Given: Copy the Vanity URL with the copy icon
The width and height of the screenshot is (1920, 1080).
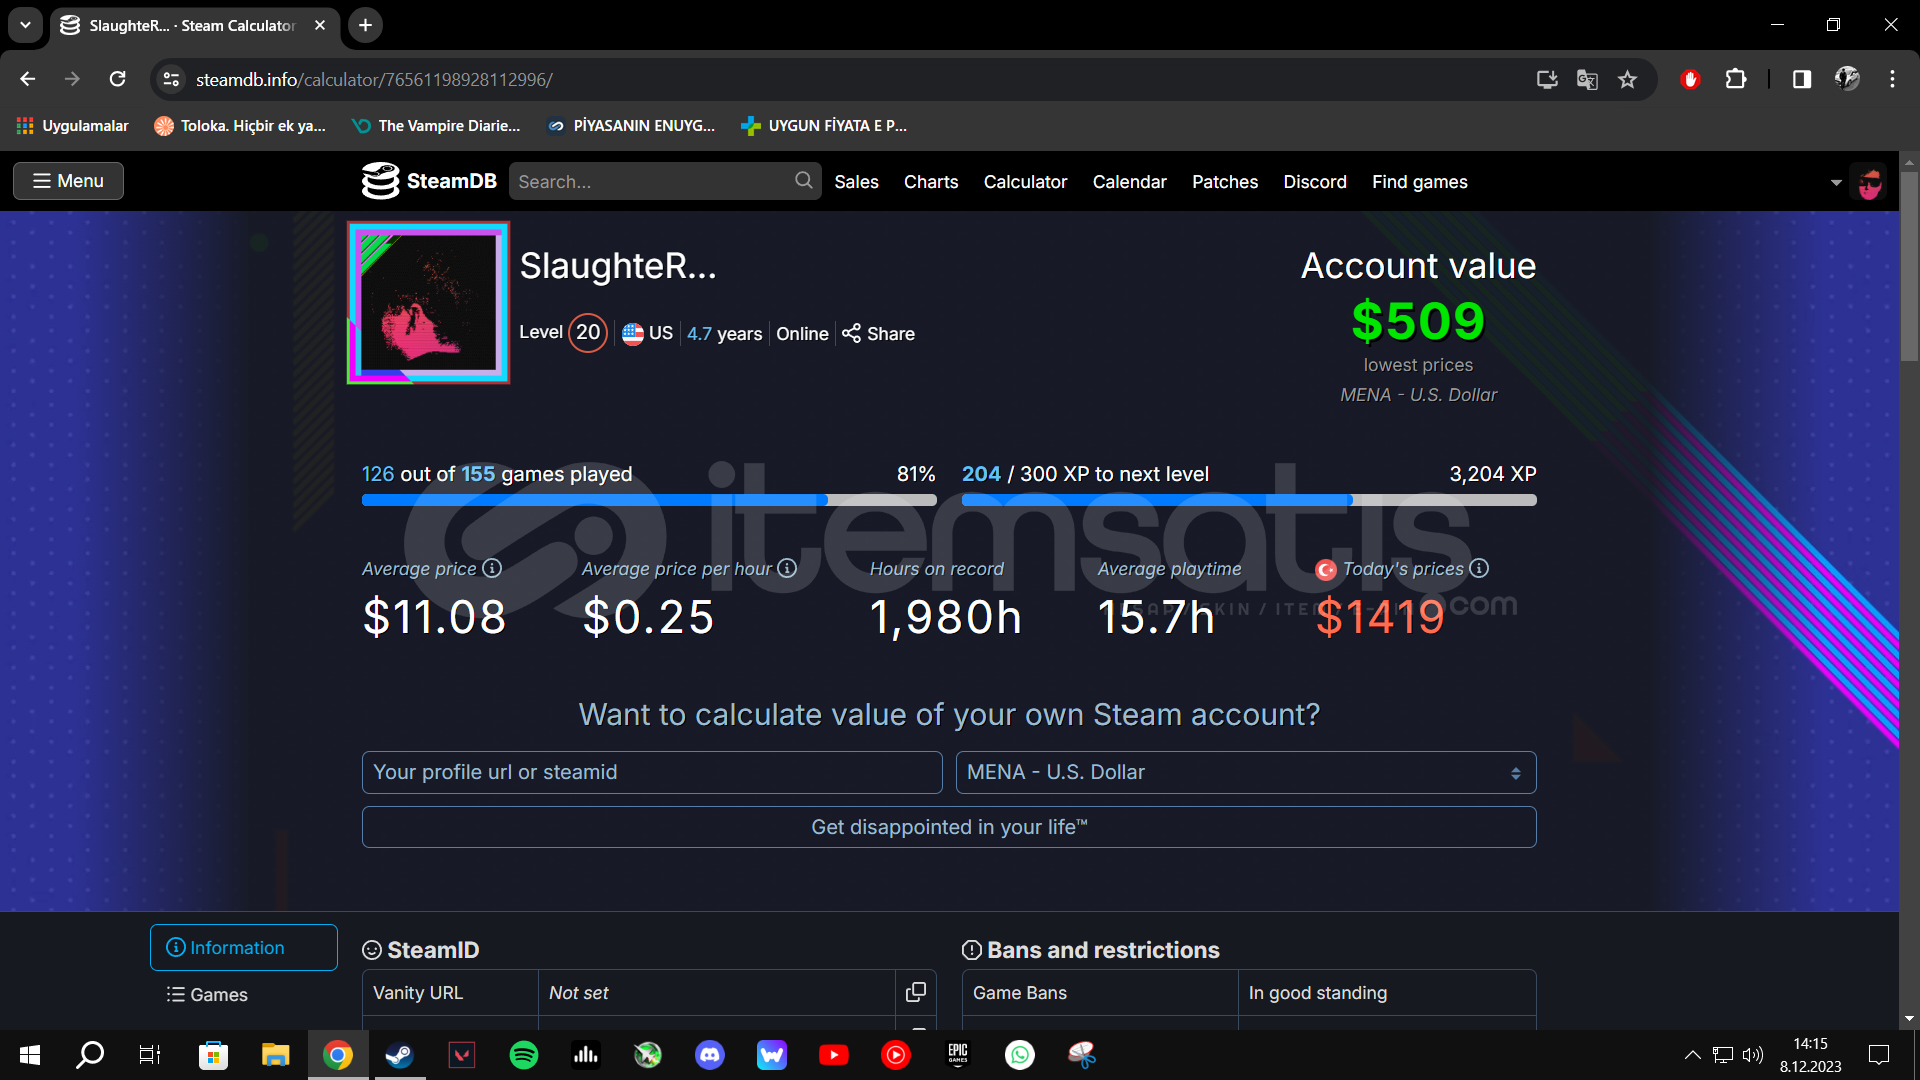Looking at the screenshot, I should tap(915, 992).
